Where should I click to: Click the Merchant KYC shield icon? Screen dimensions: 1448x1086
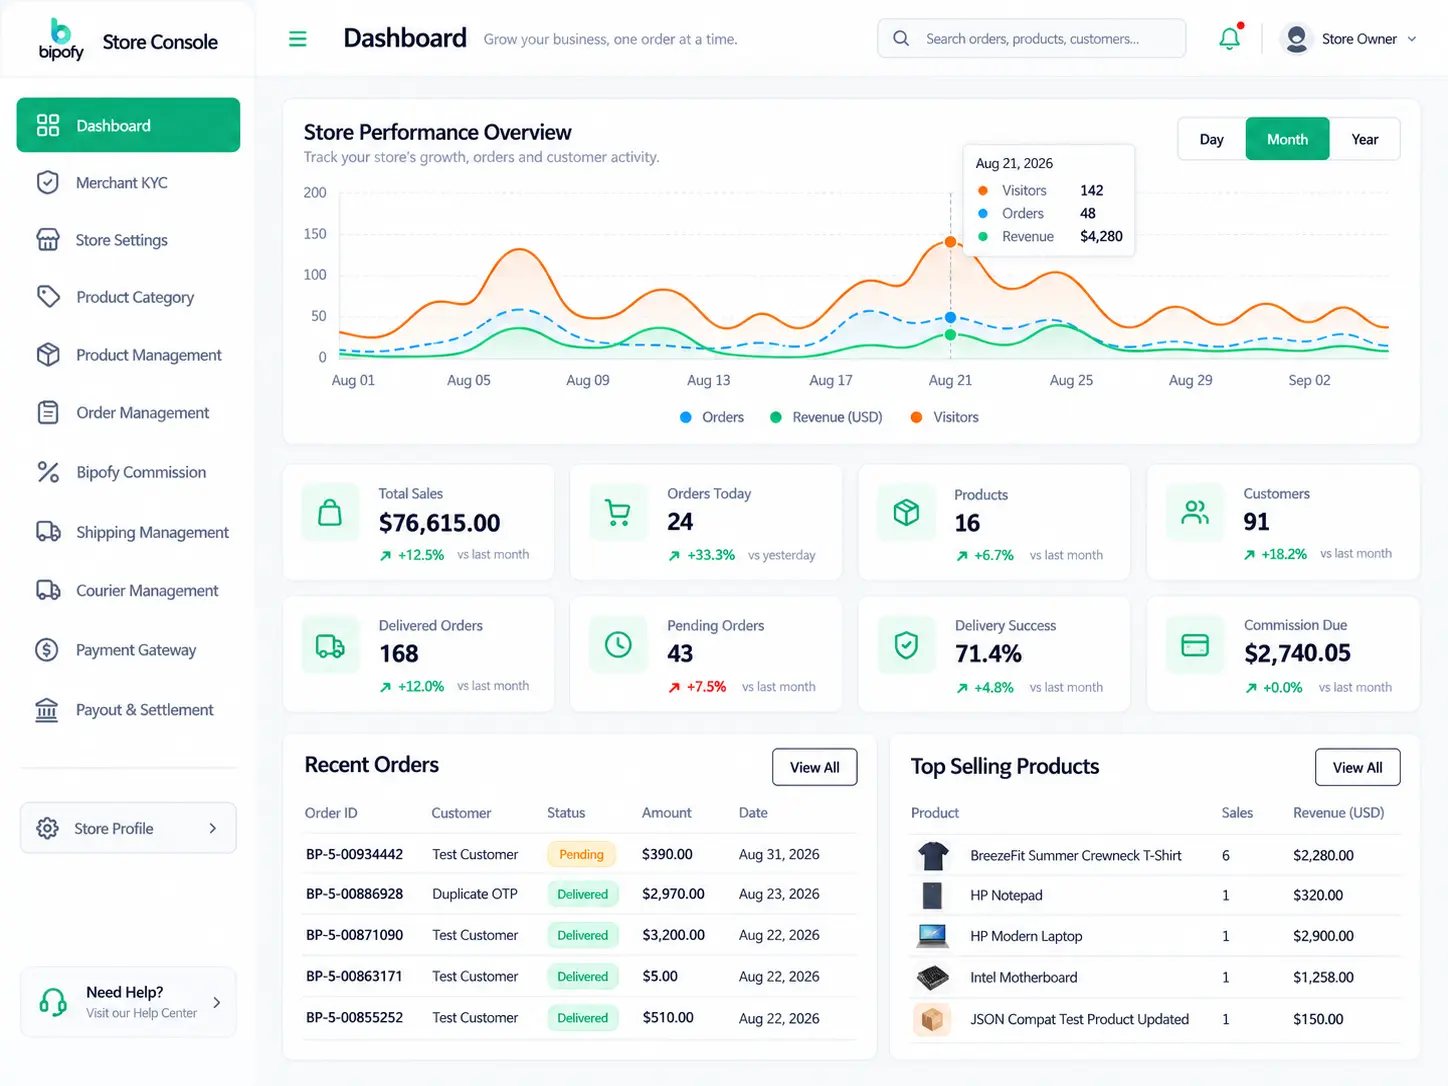tap(47, 182)
